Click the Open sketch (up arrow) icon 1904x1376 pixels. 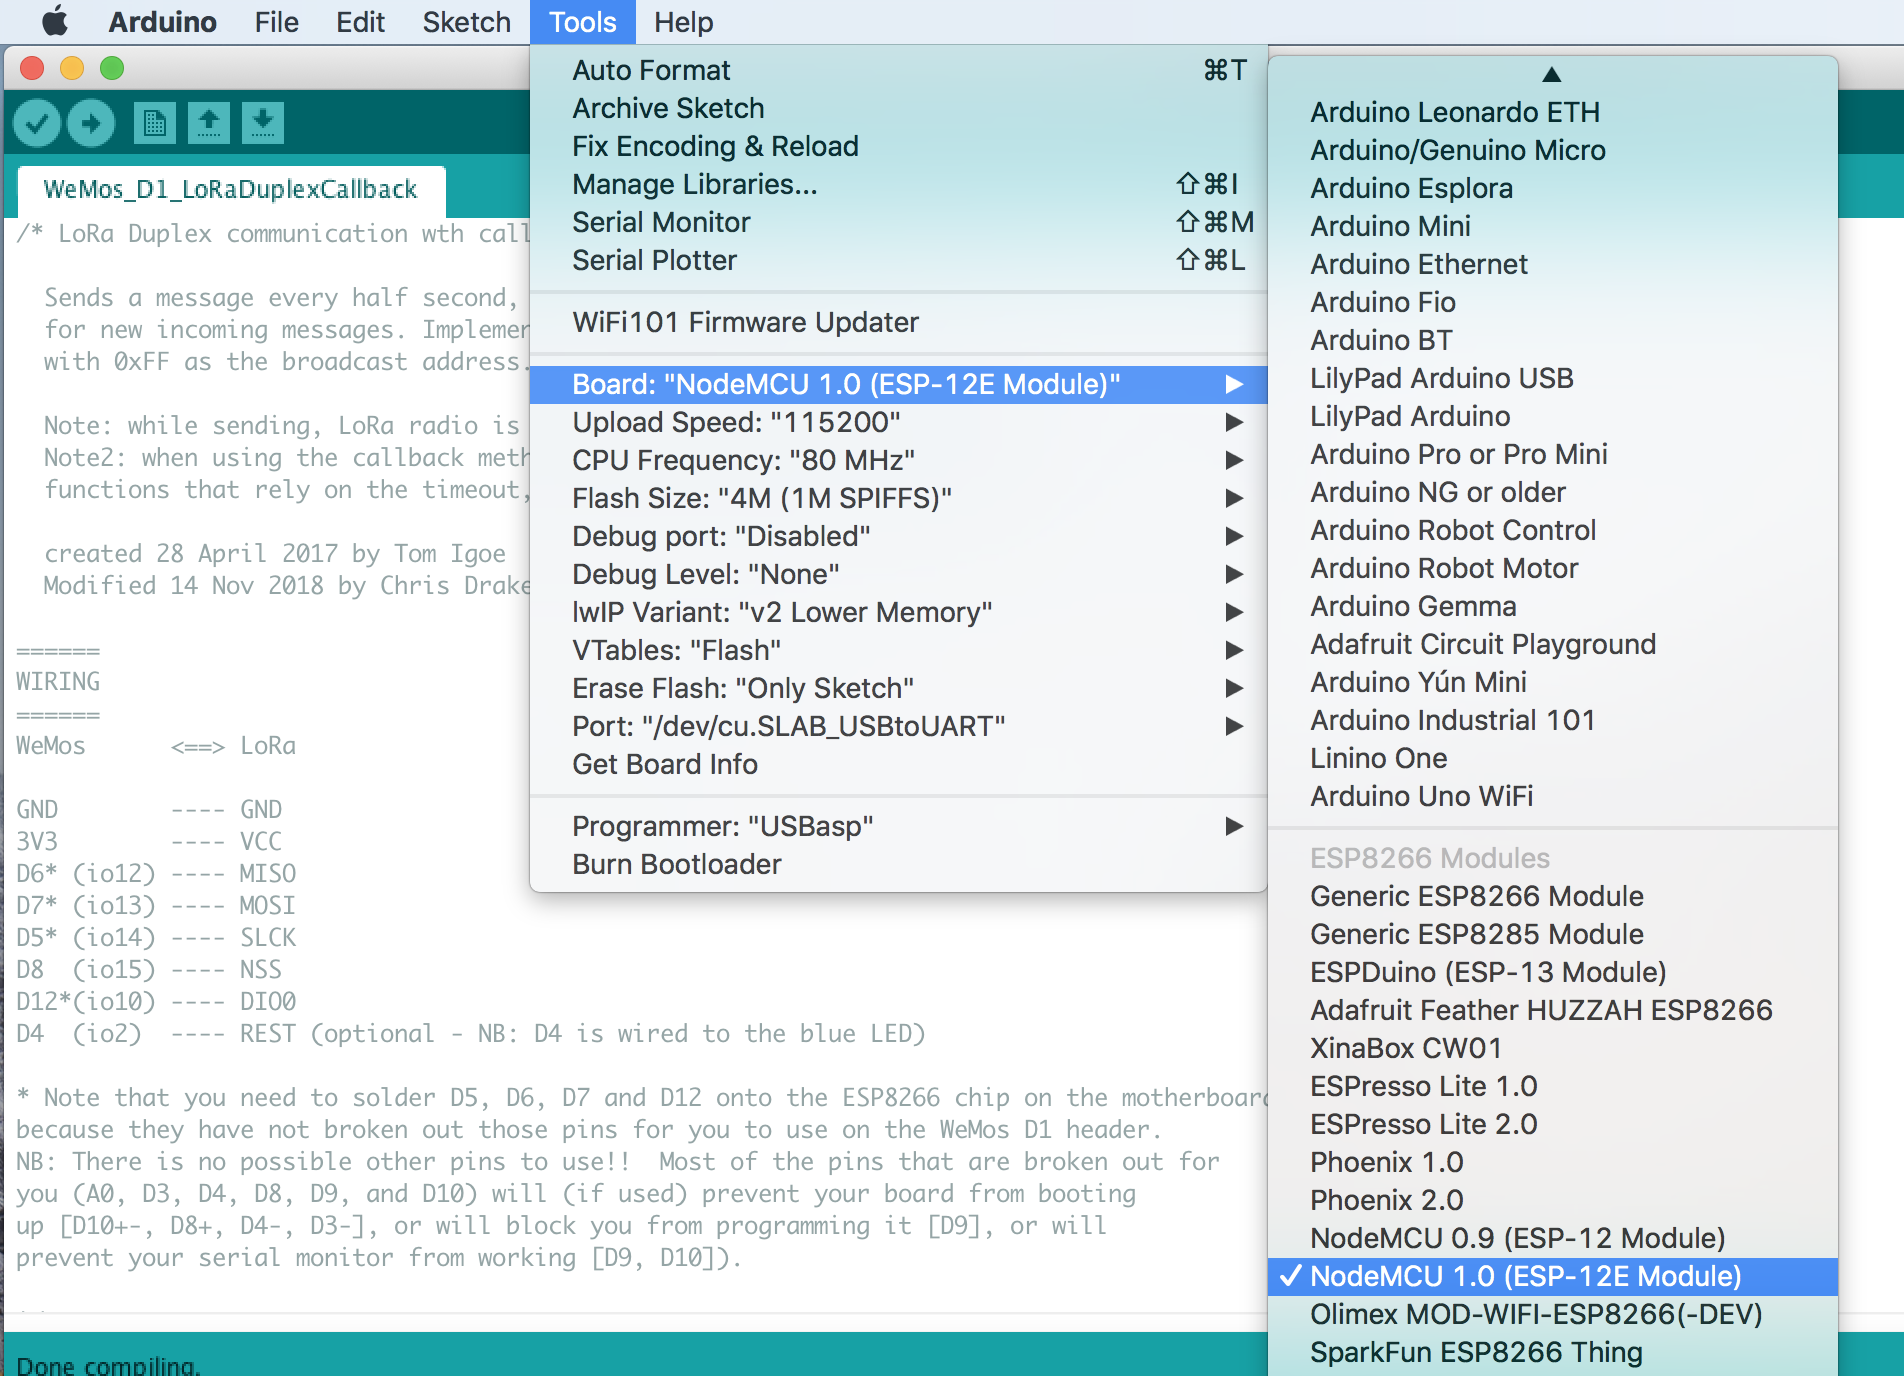209,123
